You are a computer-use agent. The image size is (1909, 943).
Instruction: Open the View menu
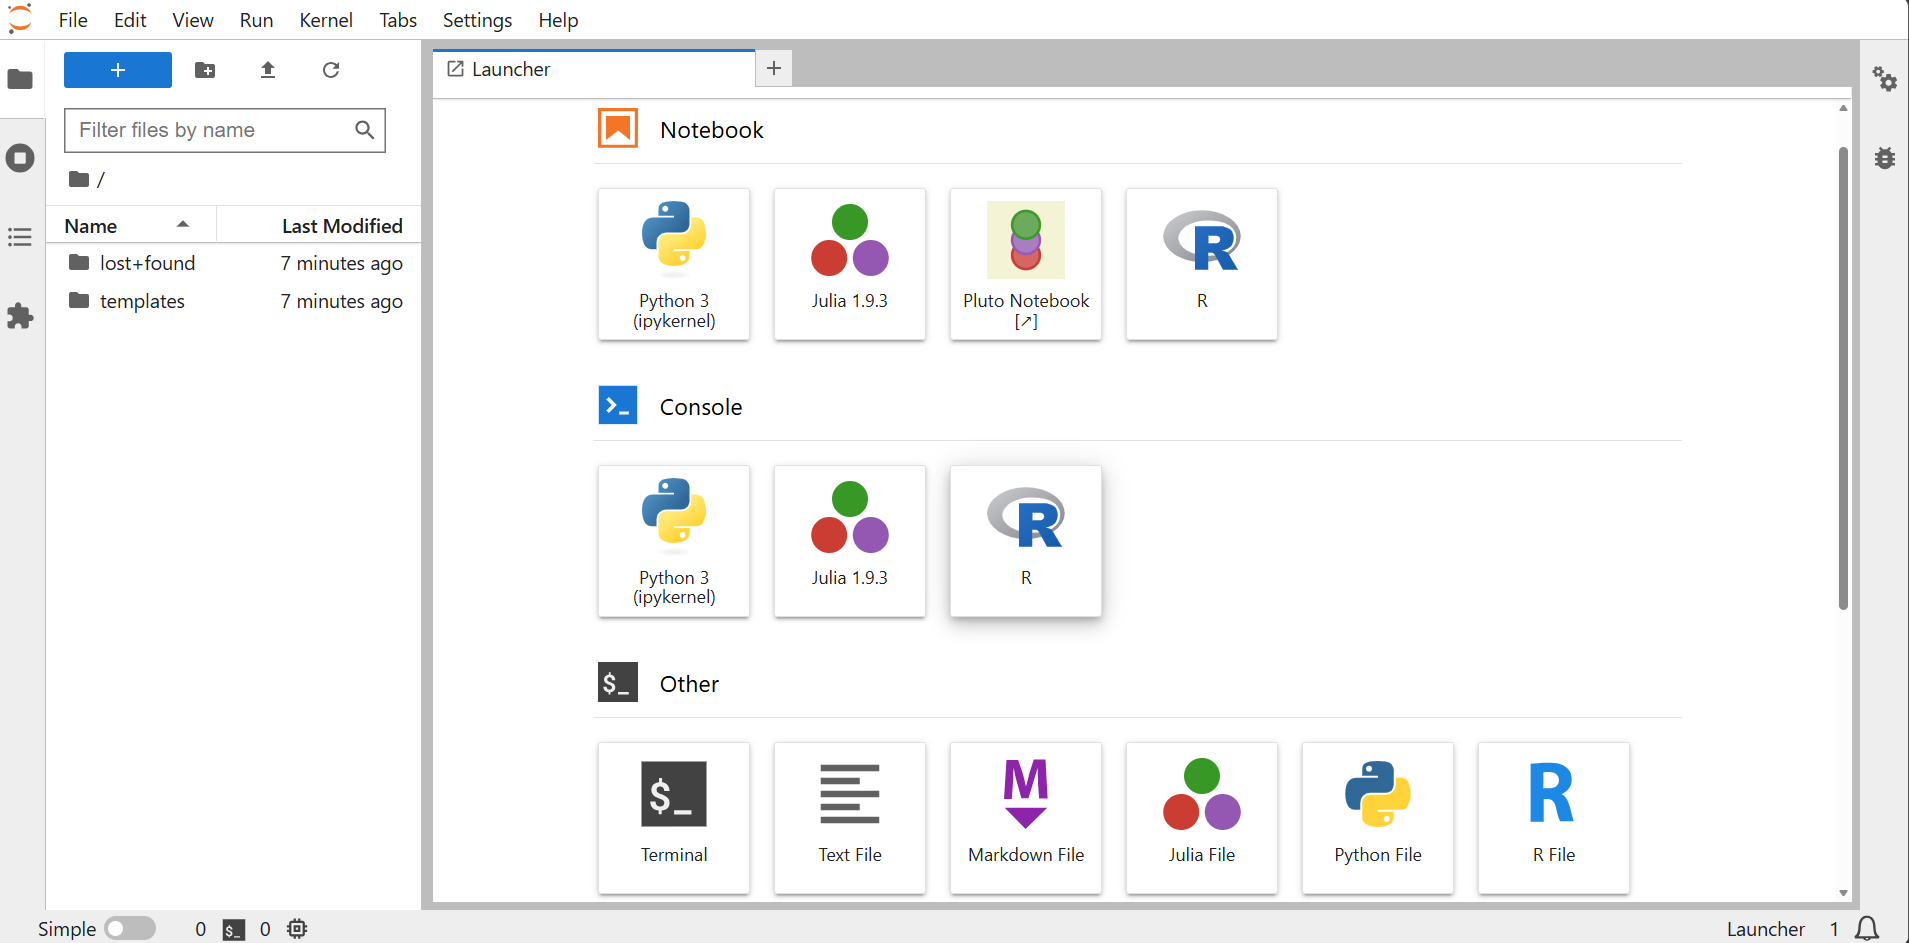coord(193,20)
